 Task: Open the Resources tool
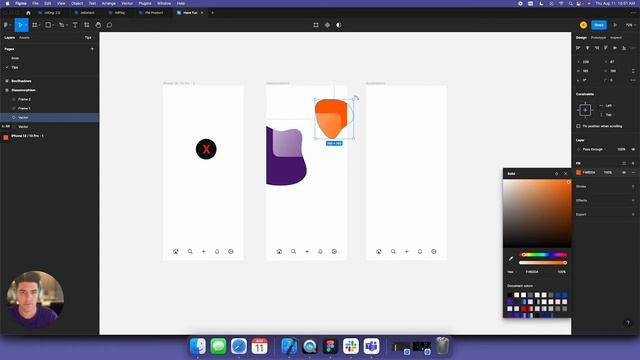point(87,25)
